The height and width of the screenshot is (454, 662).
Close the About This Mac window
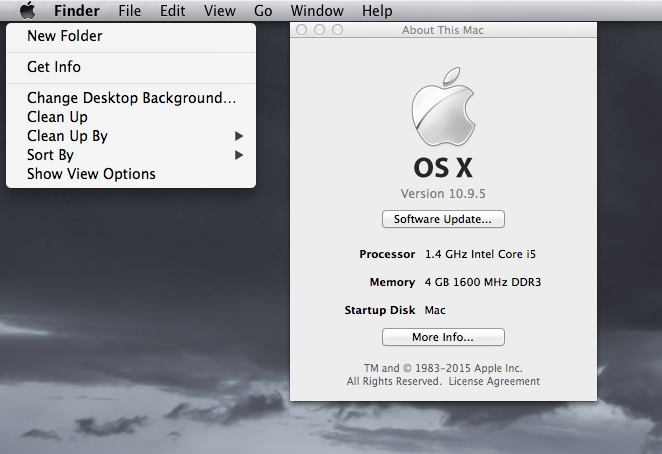pyautogui.click(x=301, y=30)
